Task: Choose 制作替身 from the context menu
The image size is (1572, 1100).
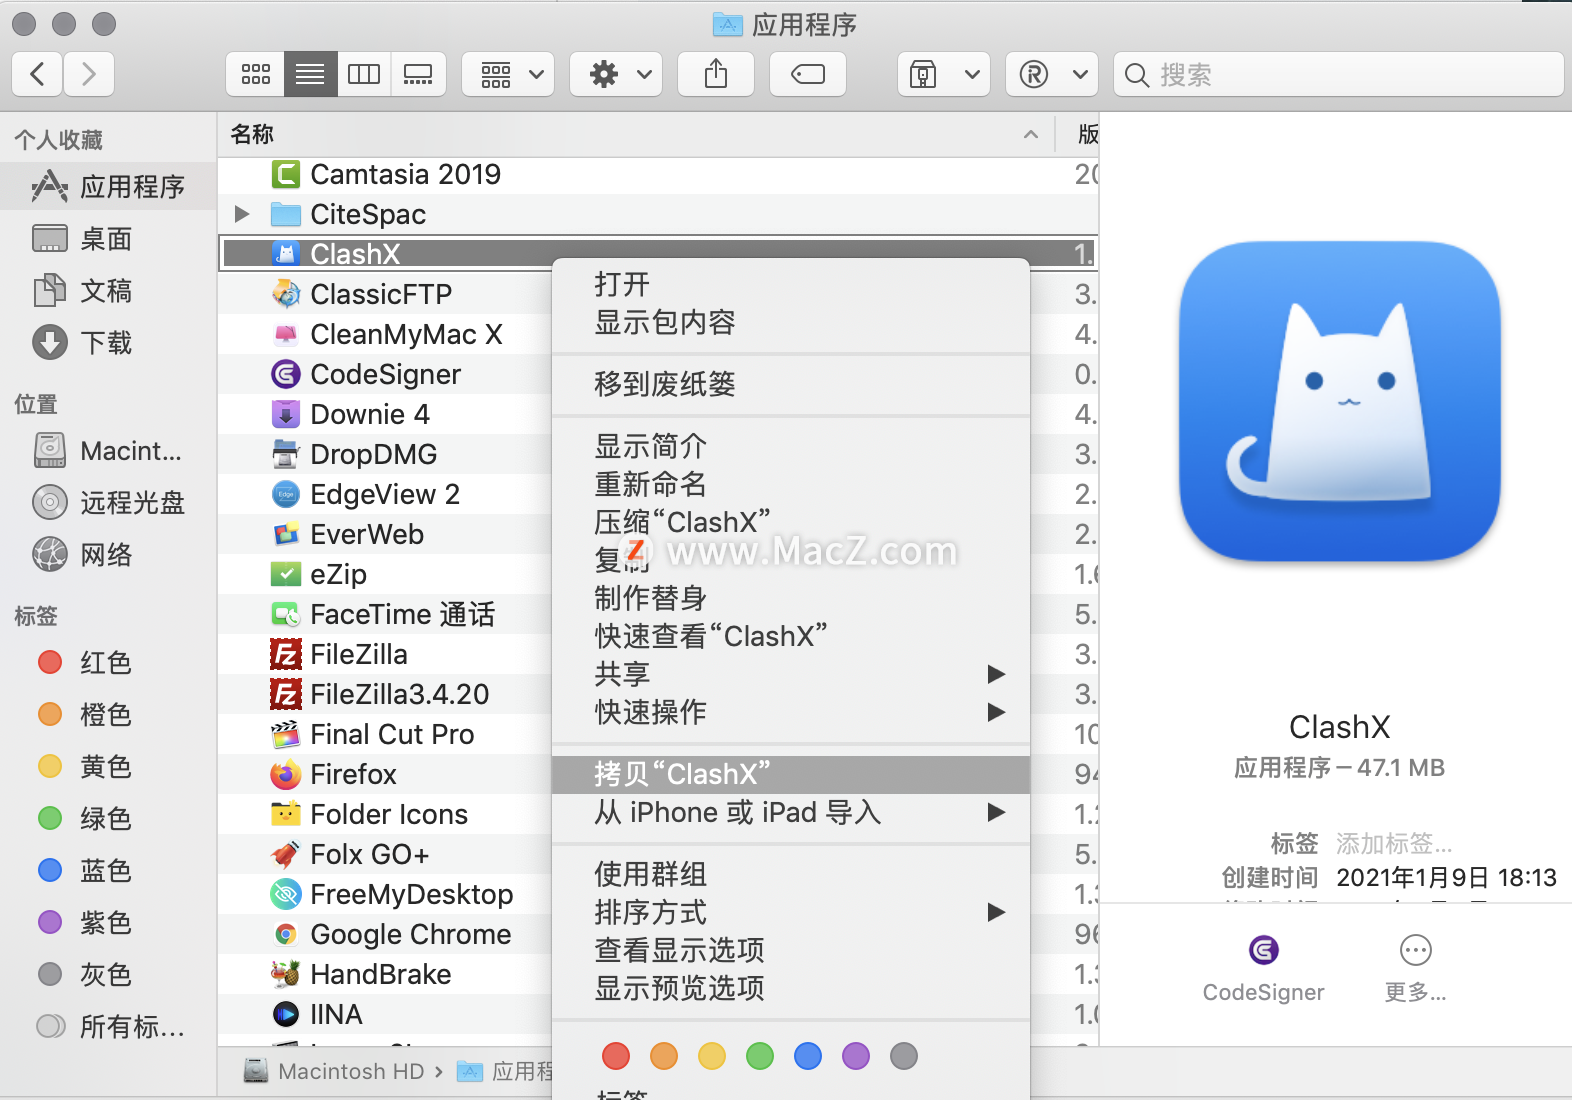Action: pos(791,598)
